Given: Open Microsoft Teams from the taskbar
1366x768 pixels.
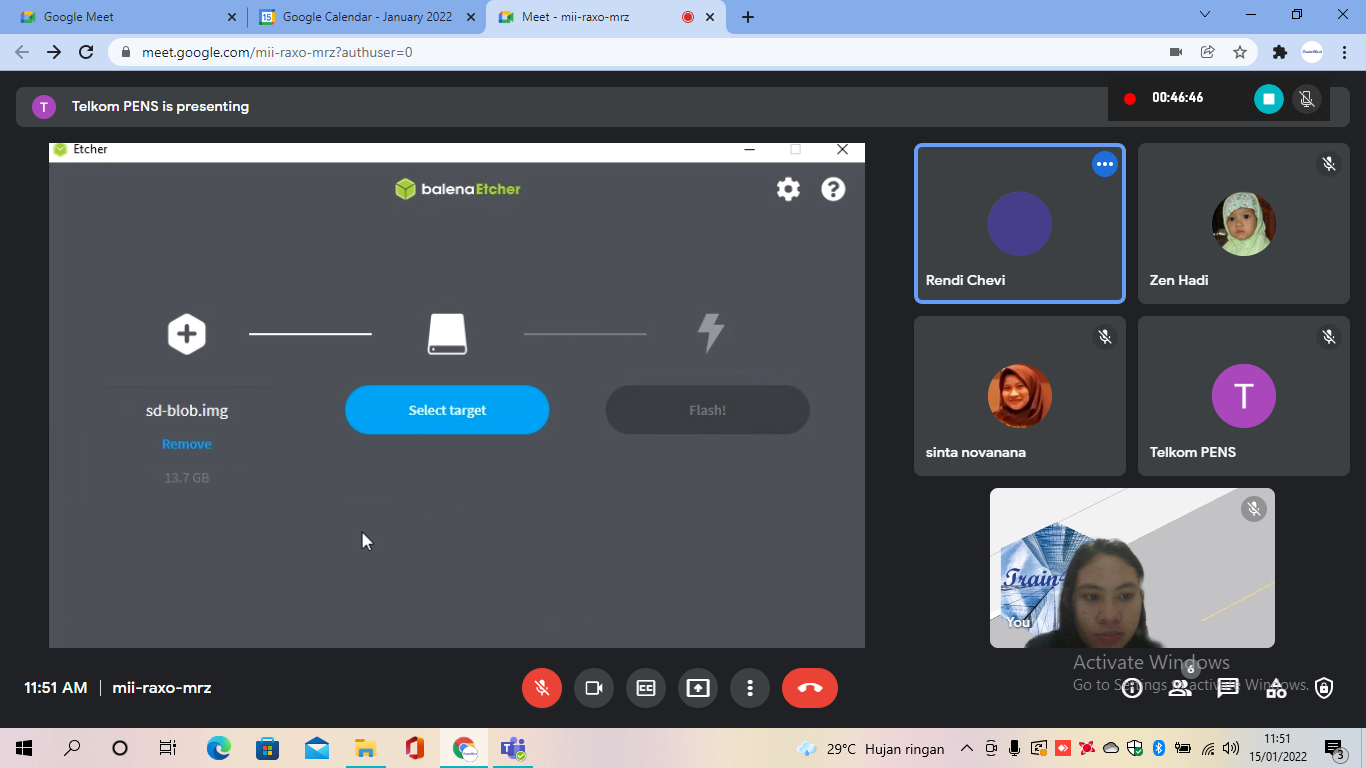Looking at the screenshot, I should tap(514, 748).
